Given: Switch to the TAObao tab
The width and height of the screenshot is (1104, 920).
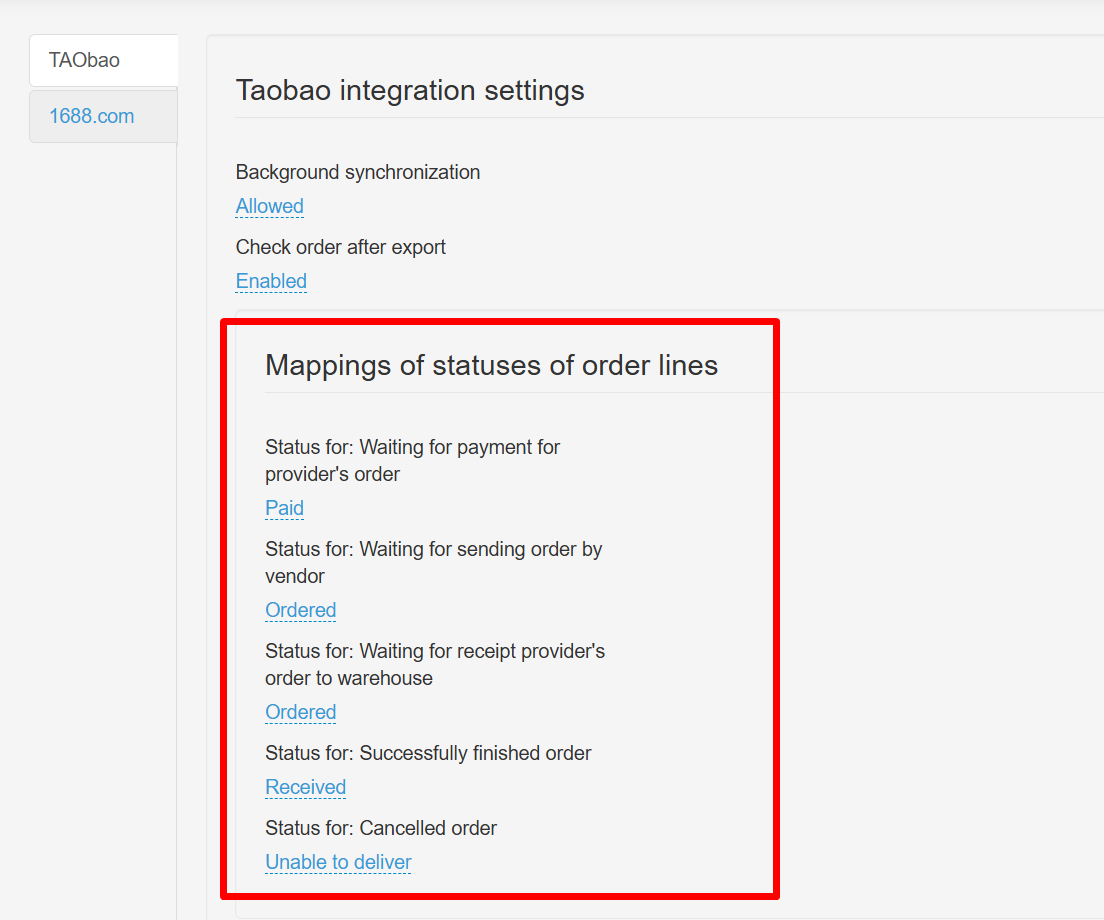Looking at the screenshot, I should (x=85, y=60).
